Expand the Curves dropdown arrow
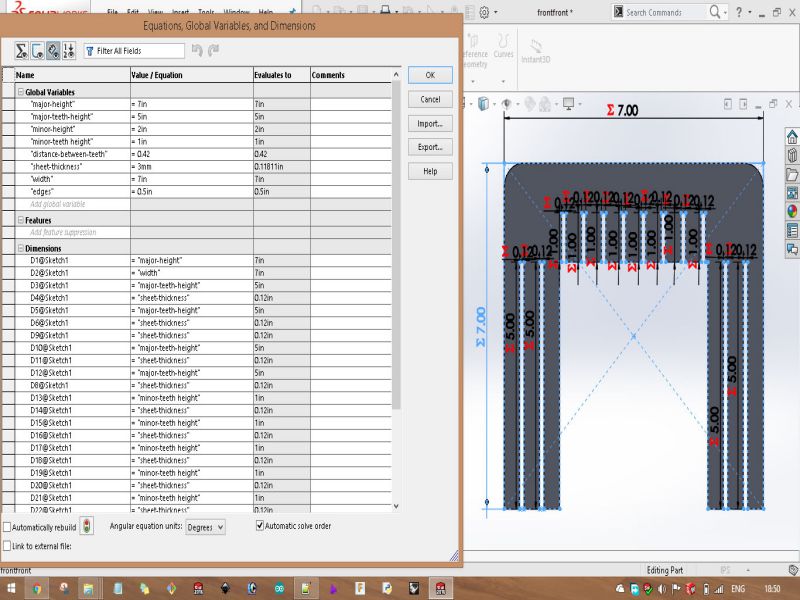This screenshot has width=800, height=600. tap(503, 81)
